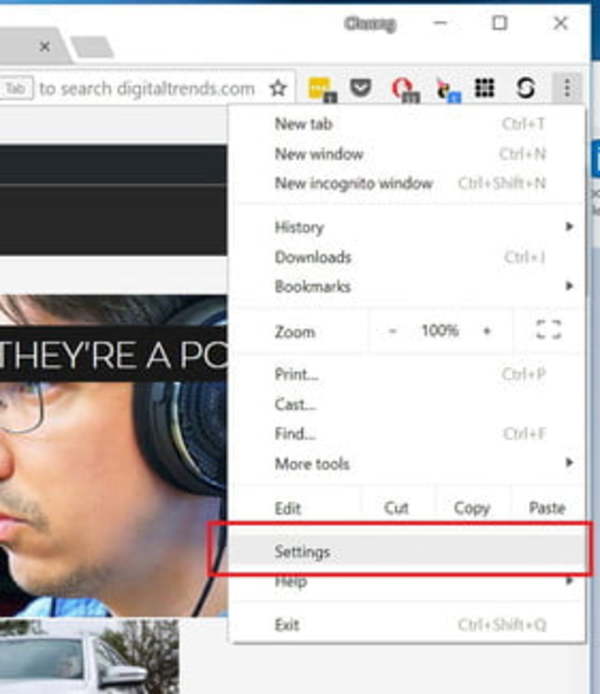
Task: Bookmark this page with the star icon
Action: click(278, 88)
